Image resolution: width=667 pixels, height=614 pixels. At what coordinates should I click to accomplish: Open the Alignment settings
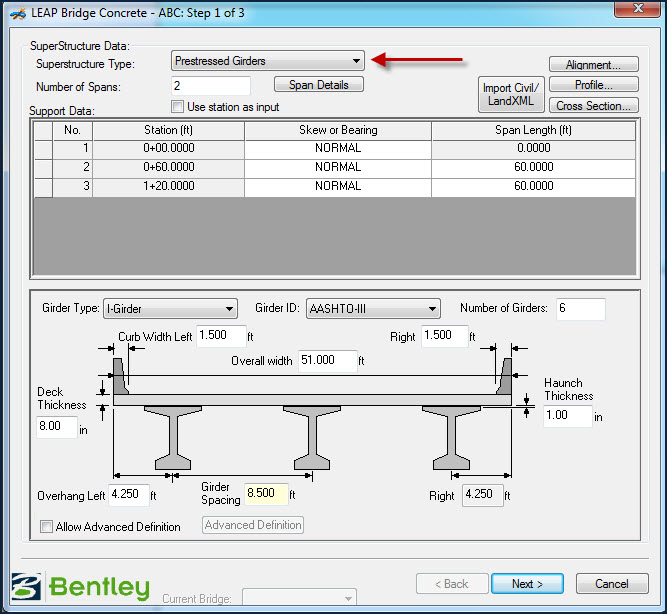point(594,65)
